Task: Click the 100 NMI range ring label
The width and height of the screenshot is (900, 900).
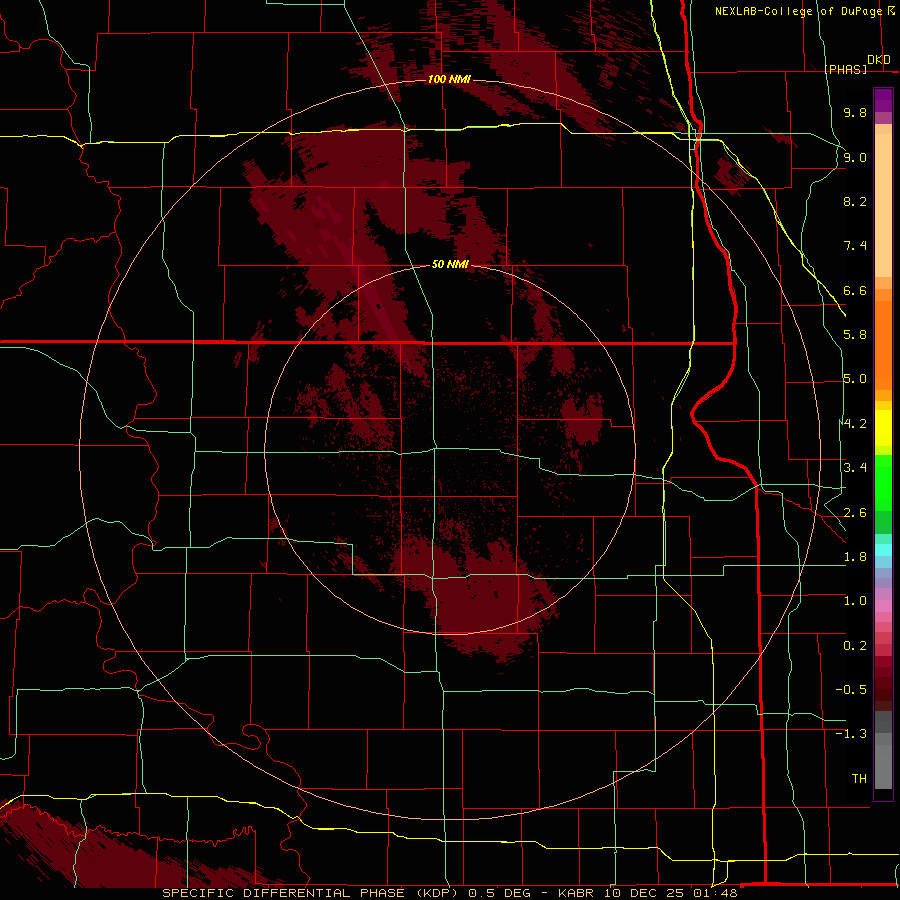Action: tap(449, 79)
